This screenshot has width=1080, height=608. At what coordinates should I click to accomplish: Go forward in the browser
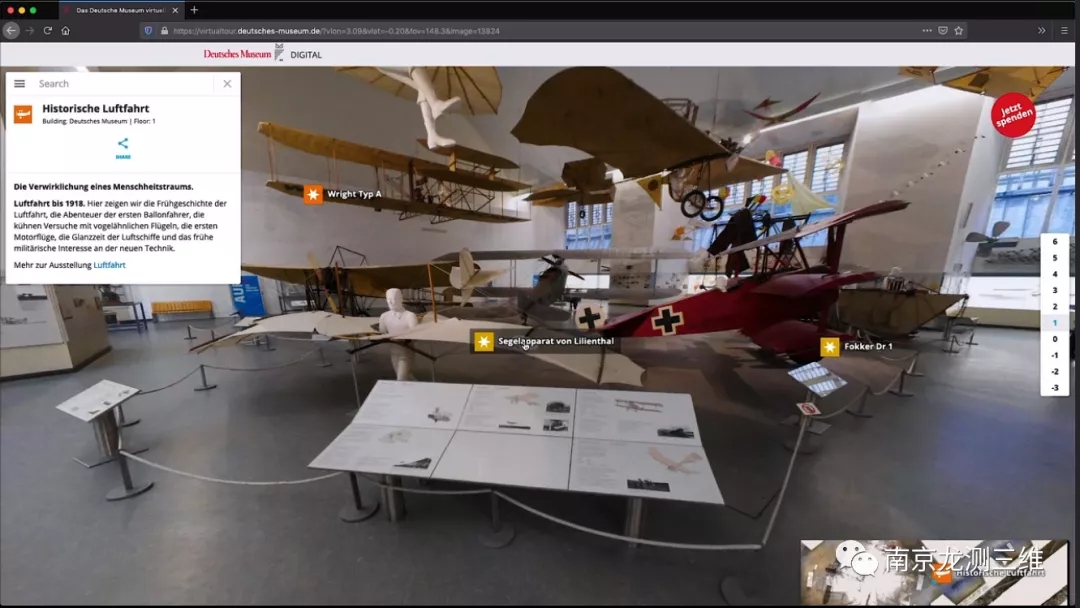30,30
